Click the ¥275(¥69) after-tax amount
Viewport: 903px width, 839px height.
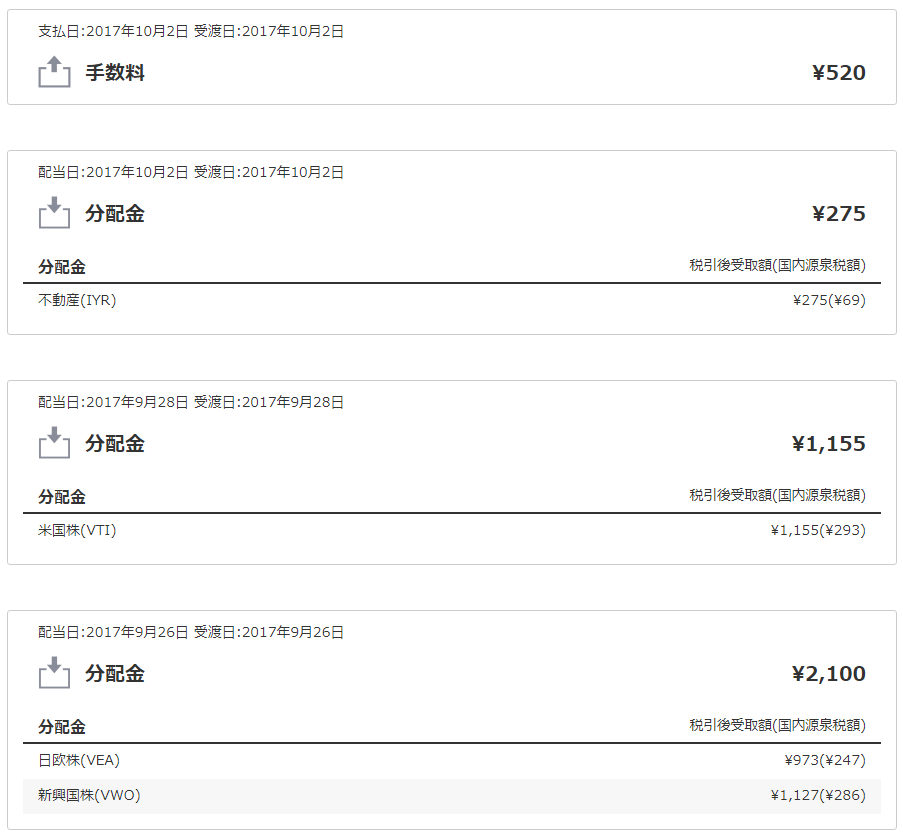click(829, 300)
